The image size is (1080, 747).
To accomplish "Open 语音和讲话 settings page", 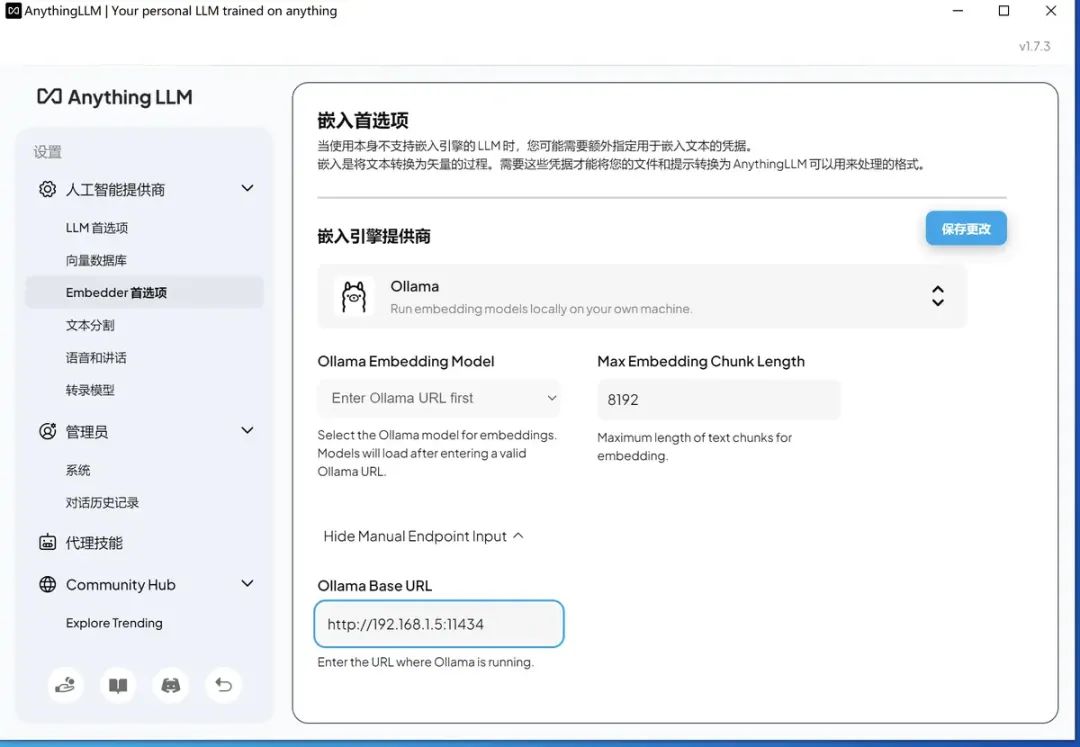I will (x=96, y=357).
